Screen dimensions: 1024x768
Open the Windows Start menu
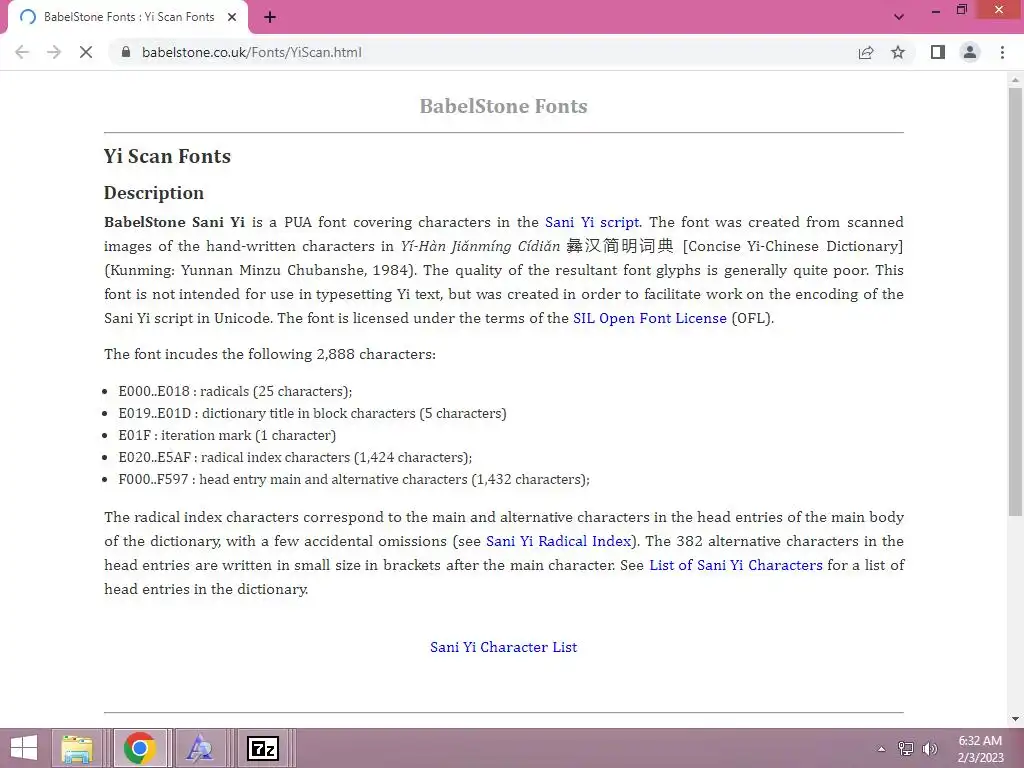(24, 748)
